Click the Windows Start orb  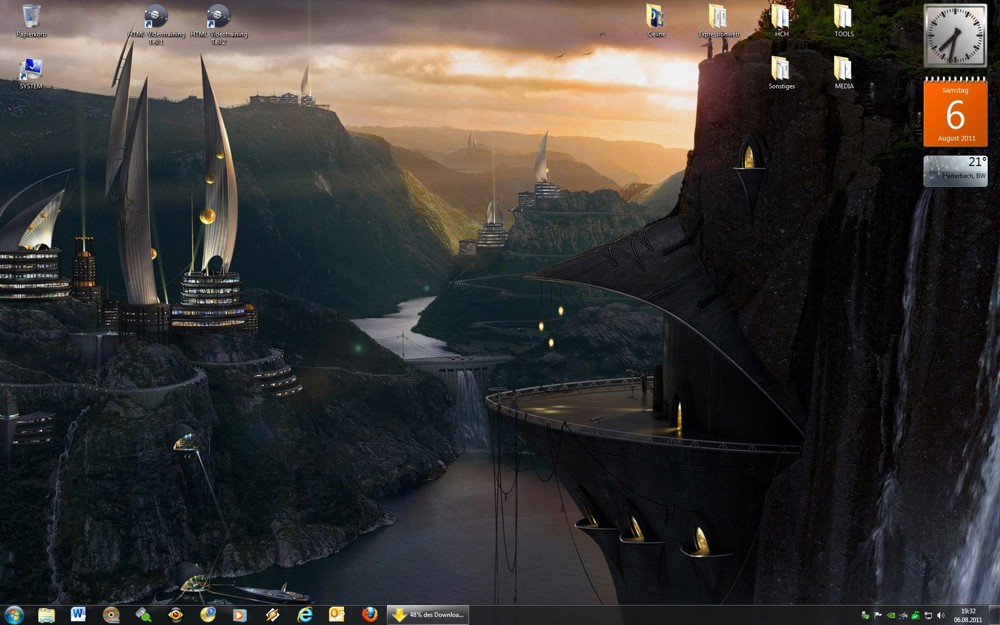[14, 614]
